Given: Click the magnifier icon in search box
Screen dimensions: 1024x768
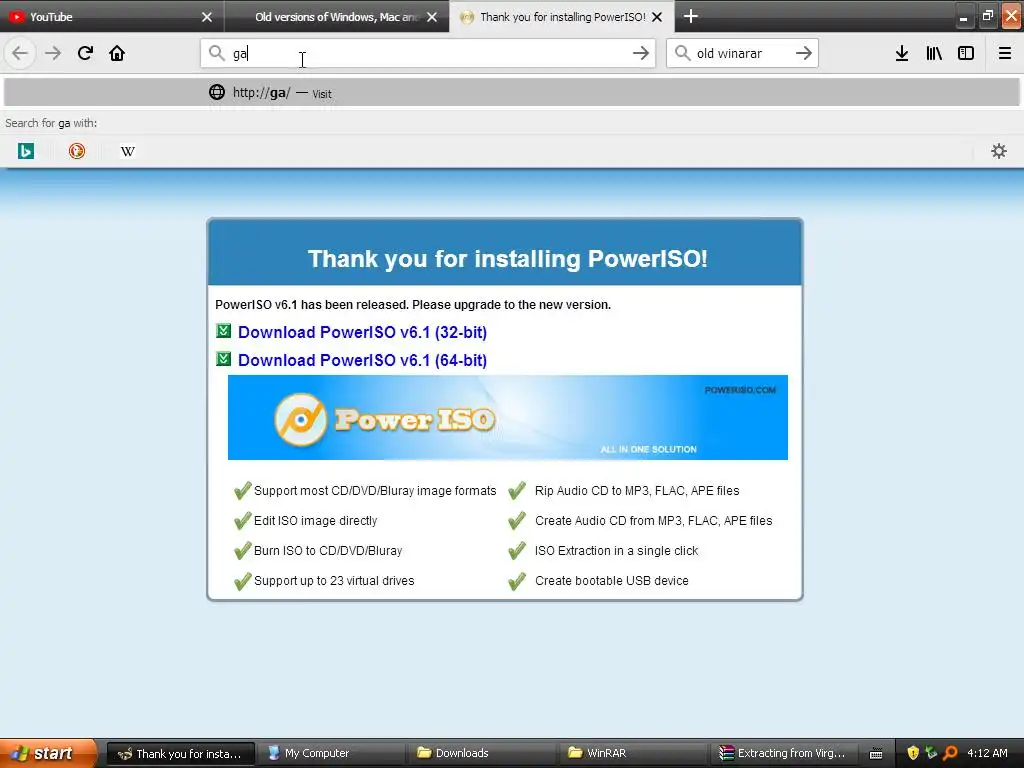Looking at the screenshot, I should (682, 53).
